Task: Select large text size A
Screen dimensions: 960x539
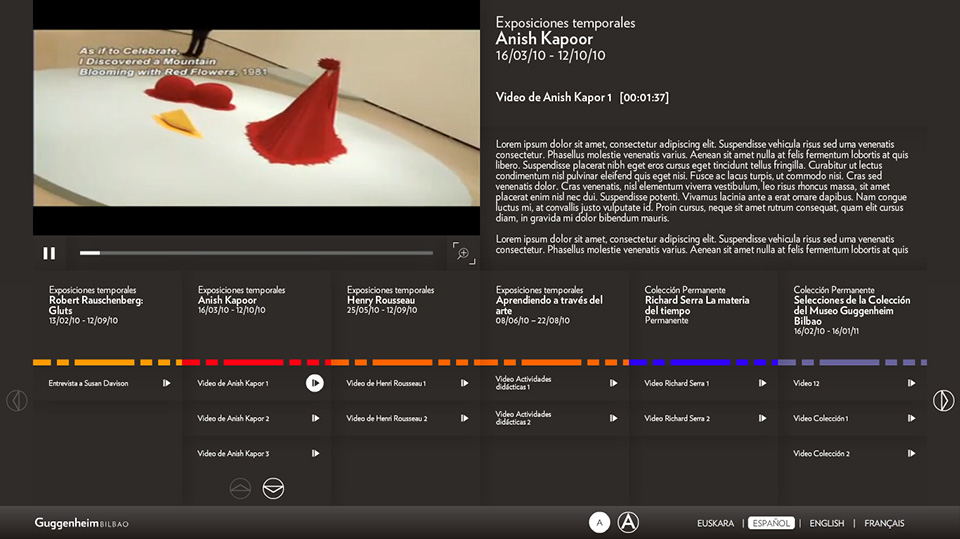Action: [x=628, y=522]
